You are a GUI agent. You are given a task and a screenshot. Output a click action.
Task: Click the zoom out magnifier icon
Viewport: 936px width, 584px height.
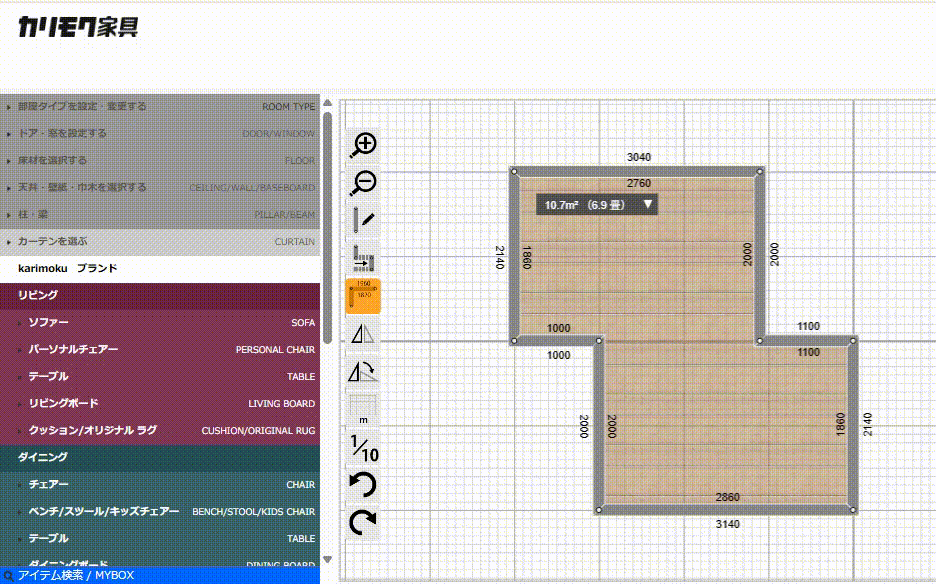pyautogui.click(x=364, y=183)
